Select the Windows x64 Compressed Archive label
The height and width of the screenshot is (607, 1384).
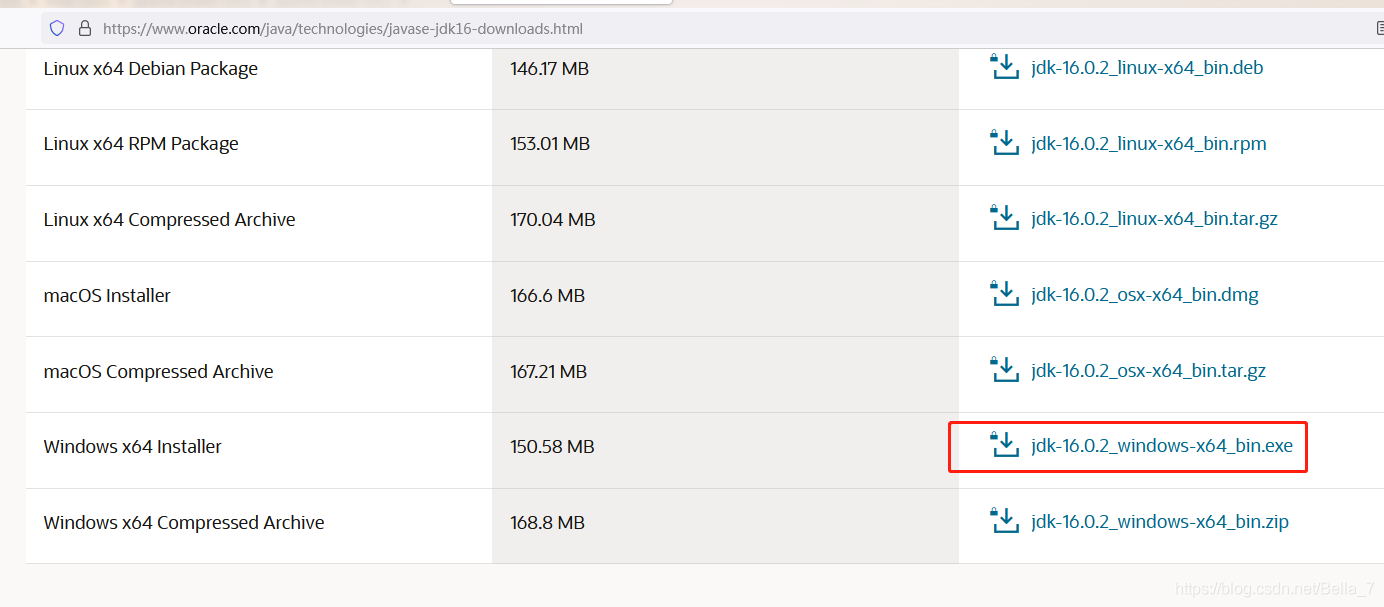pos(184,523)
